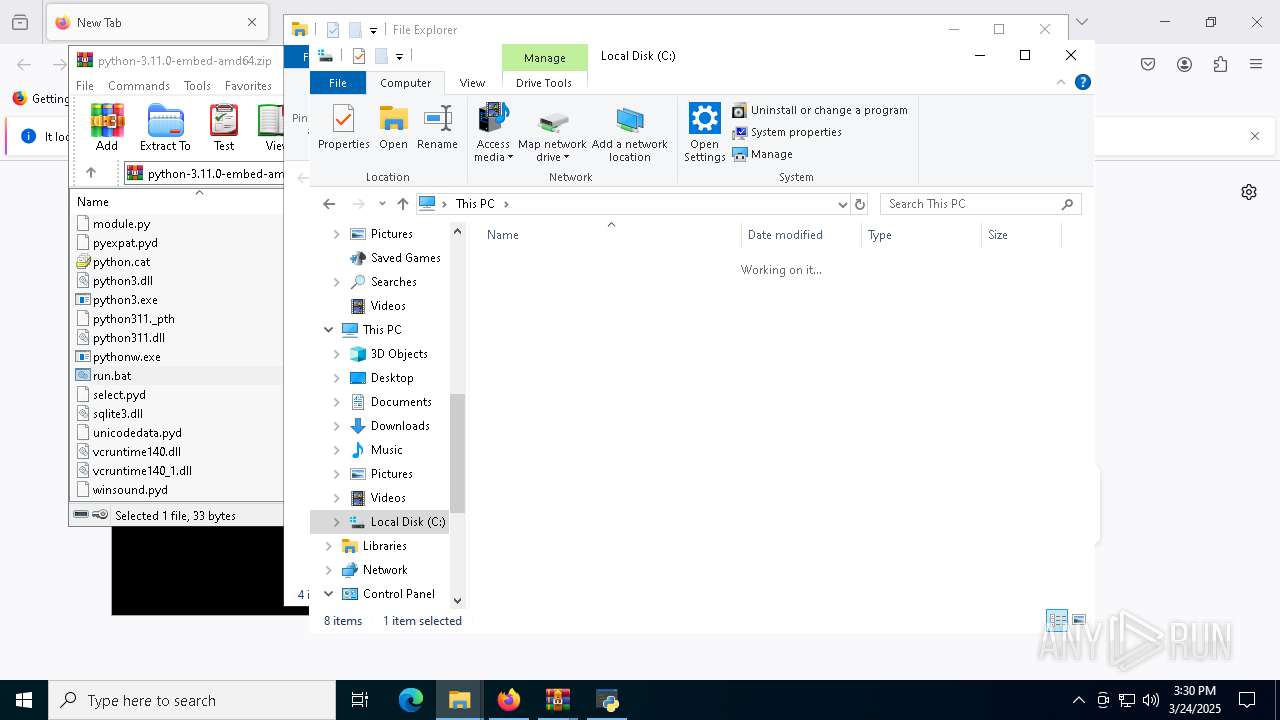1280x720 pixels.
Task: Switch to the Computer ribbon tab
Action: (405, 83)
